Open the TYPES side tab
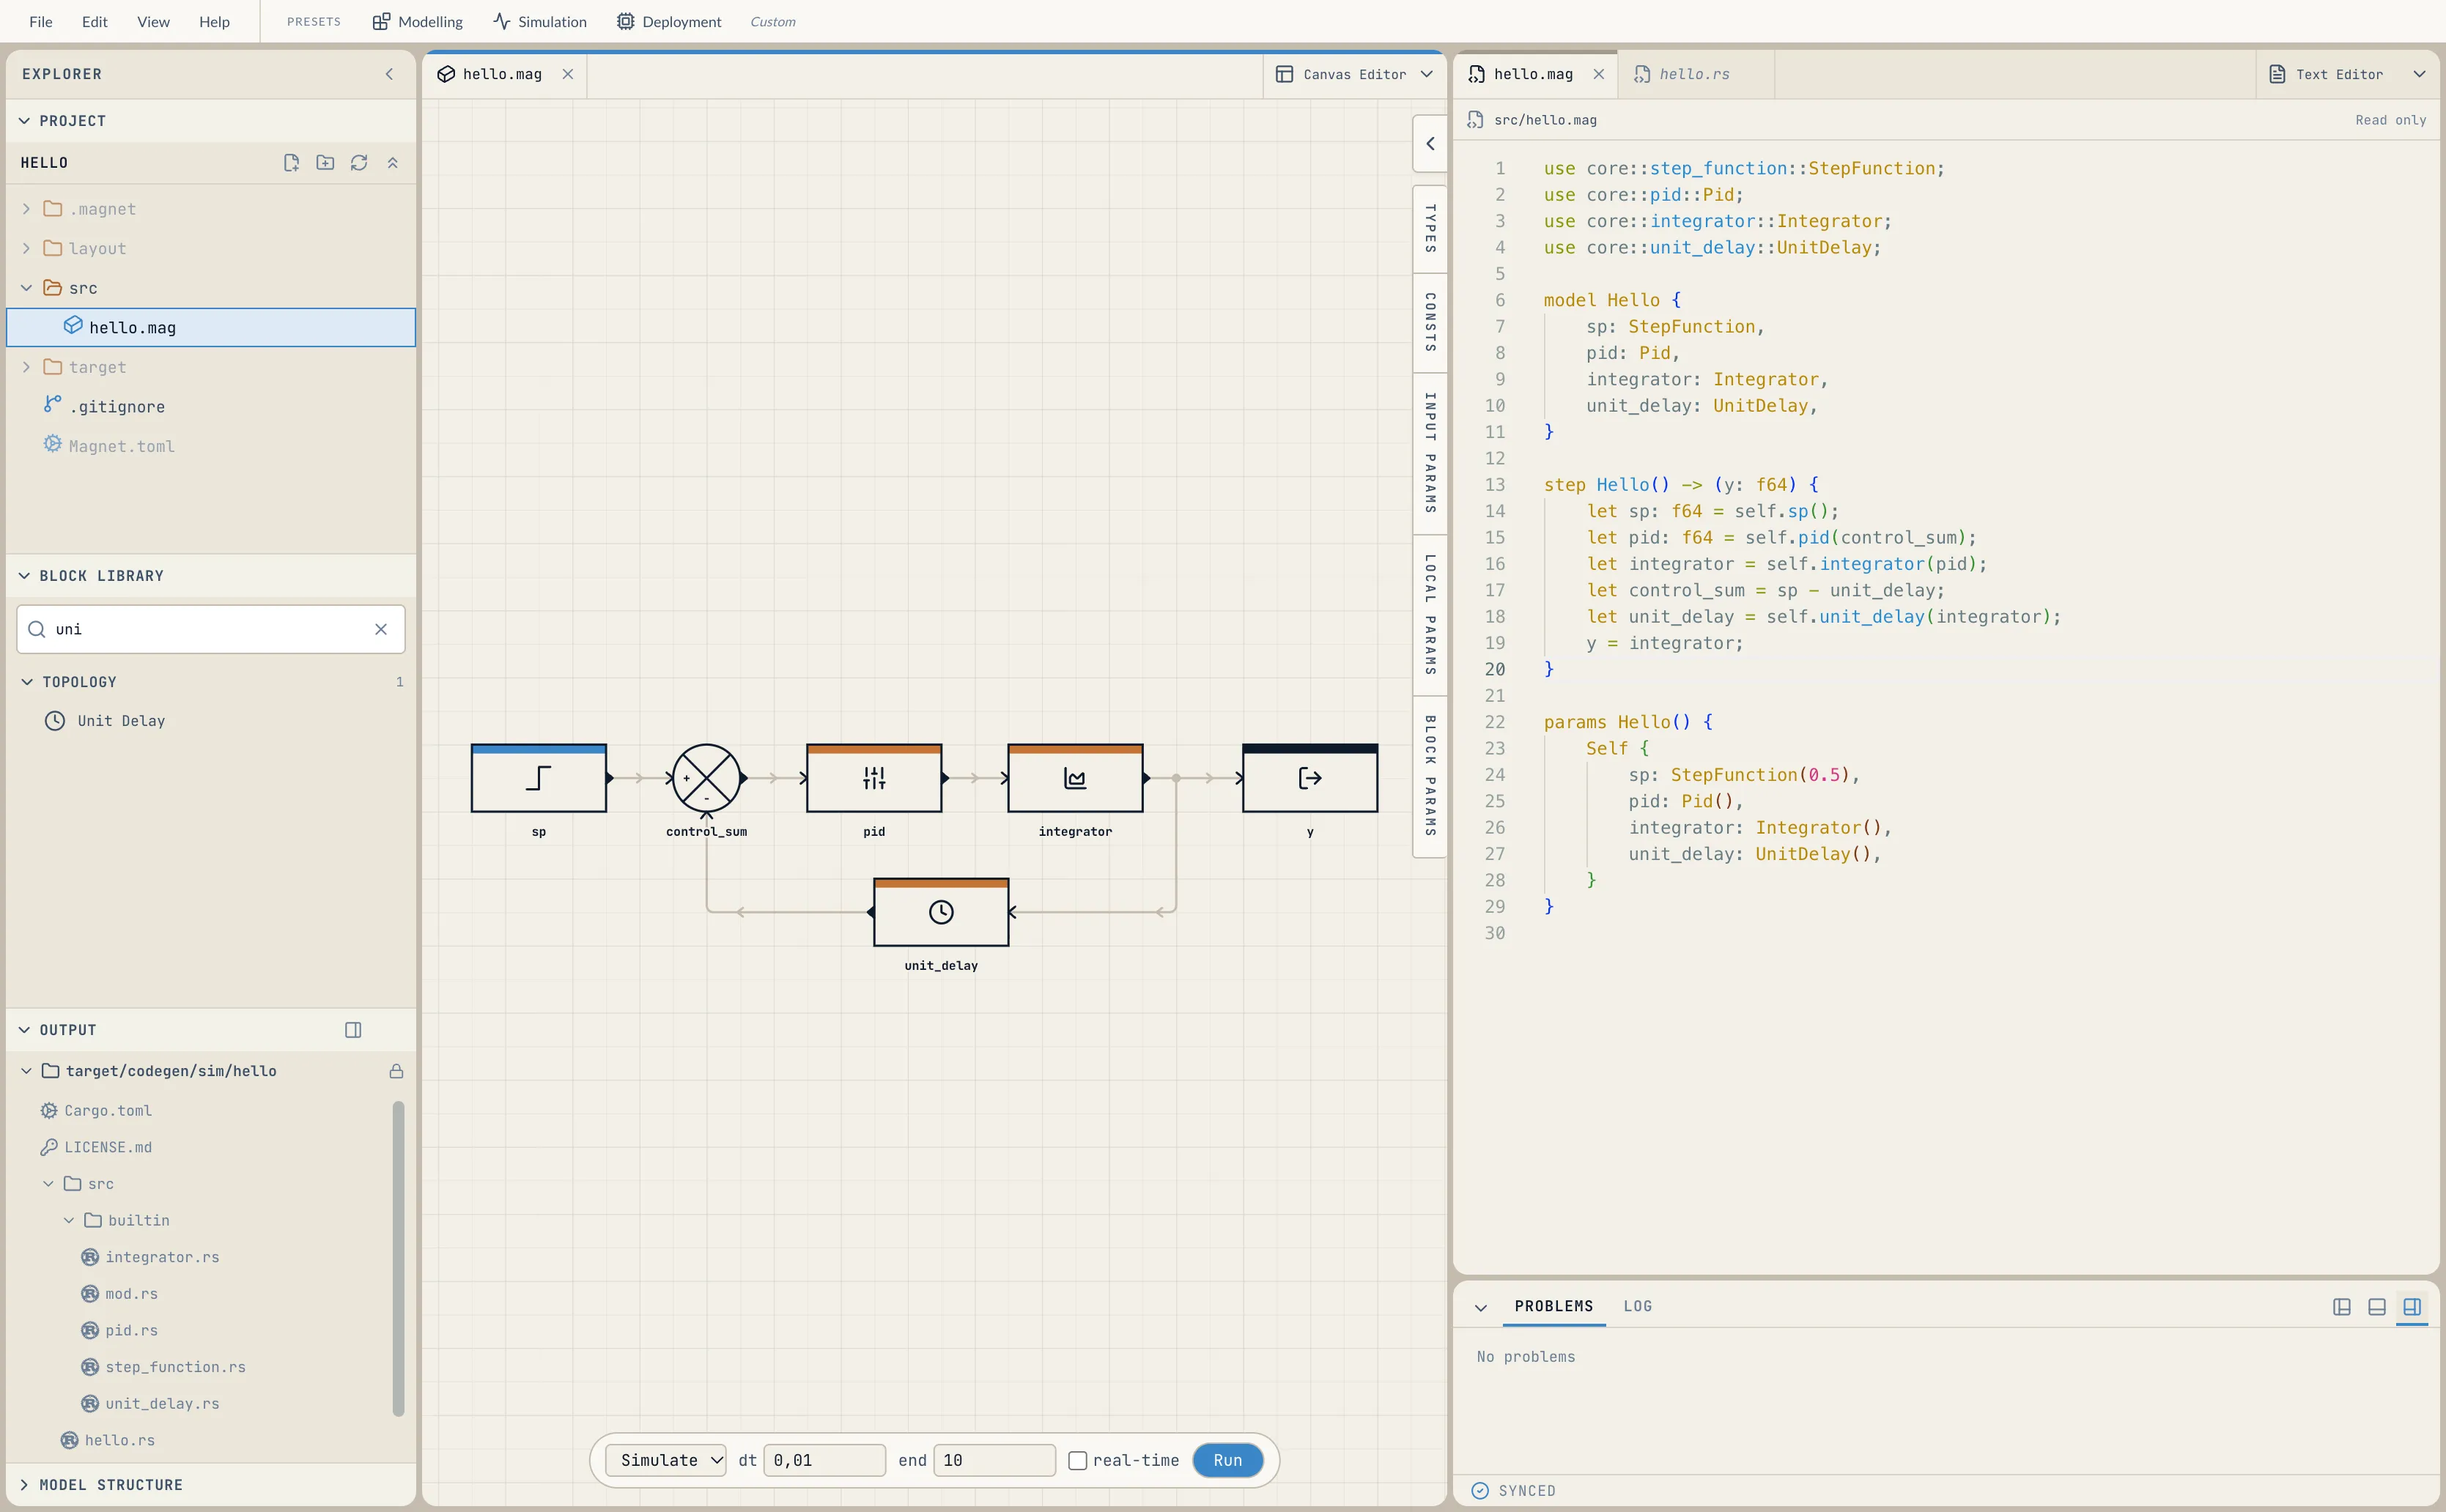This screenshot has height=1512, width=2446. (1430, 229)
